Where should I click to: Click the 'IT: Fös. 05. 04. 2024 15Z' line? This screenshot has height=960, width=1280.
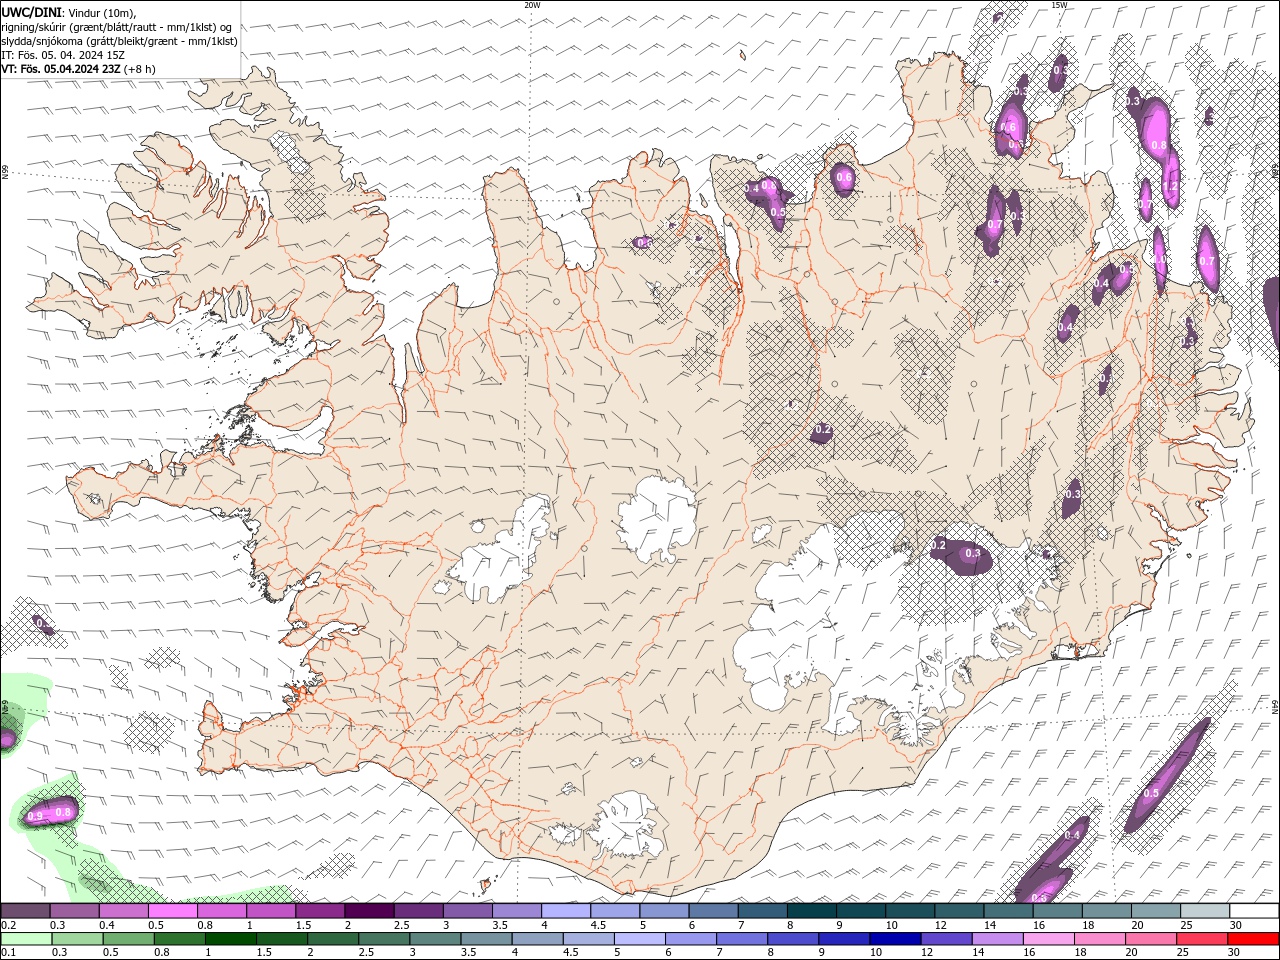[63, 55]
